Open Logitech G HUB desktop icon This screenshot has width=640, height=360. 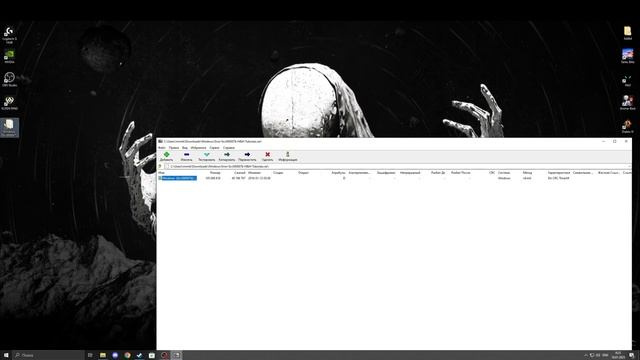coord(9,35)
